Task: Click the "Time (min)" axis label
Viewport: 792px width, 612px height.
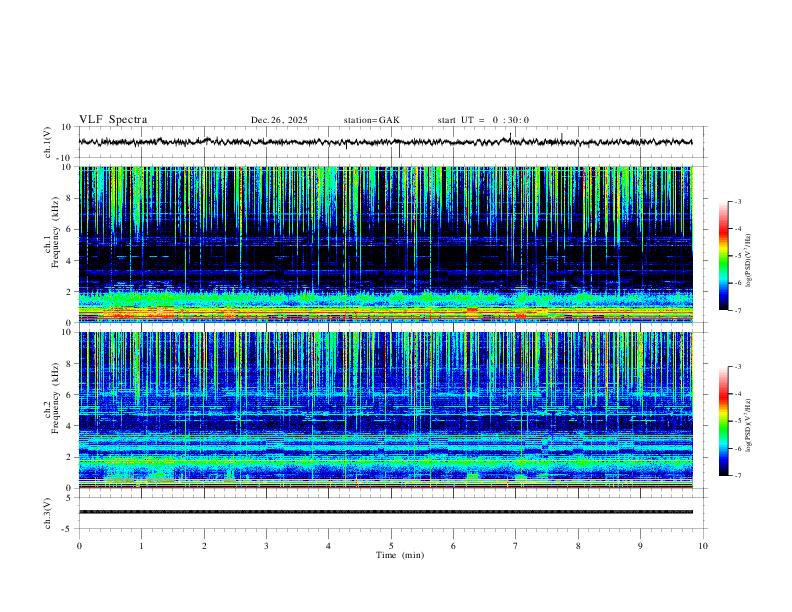Action: 400,555
